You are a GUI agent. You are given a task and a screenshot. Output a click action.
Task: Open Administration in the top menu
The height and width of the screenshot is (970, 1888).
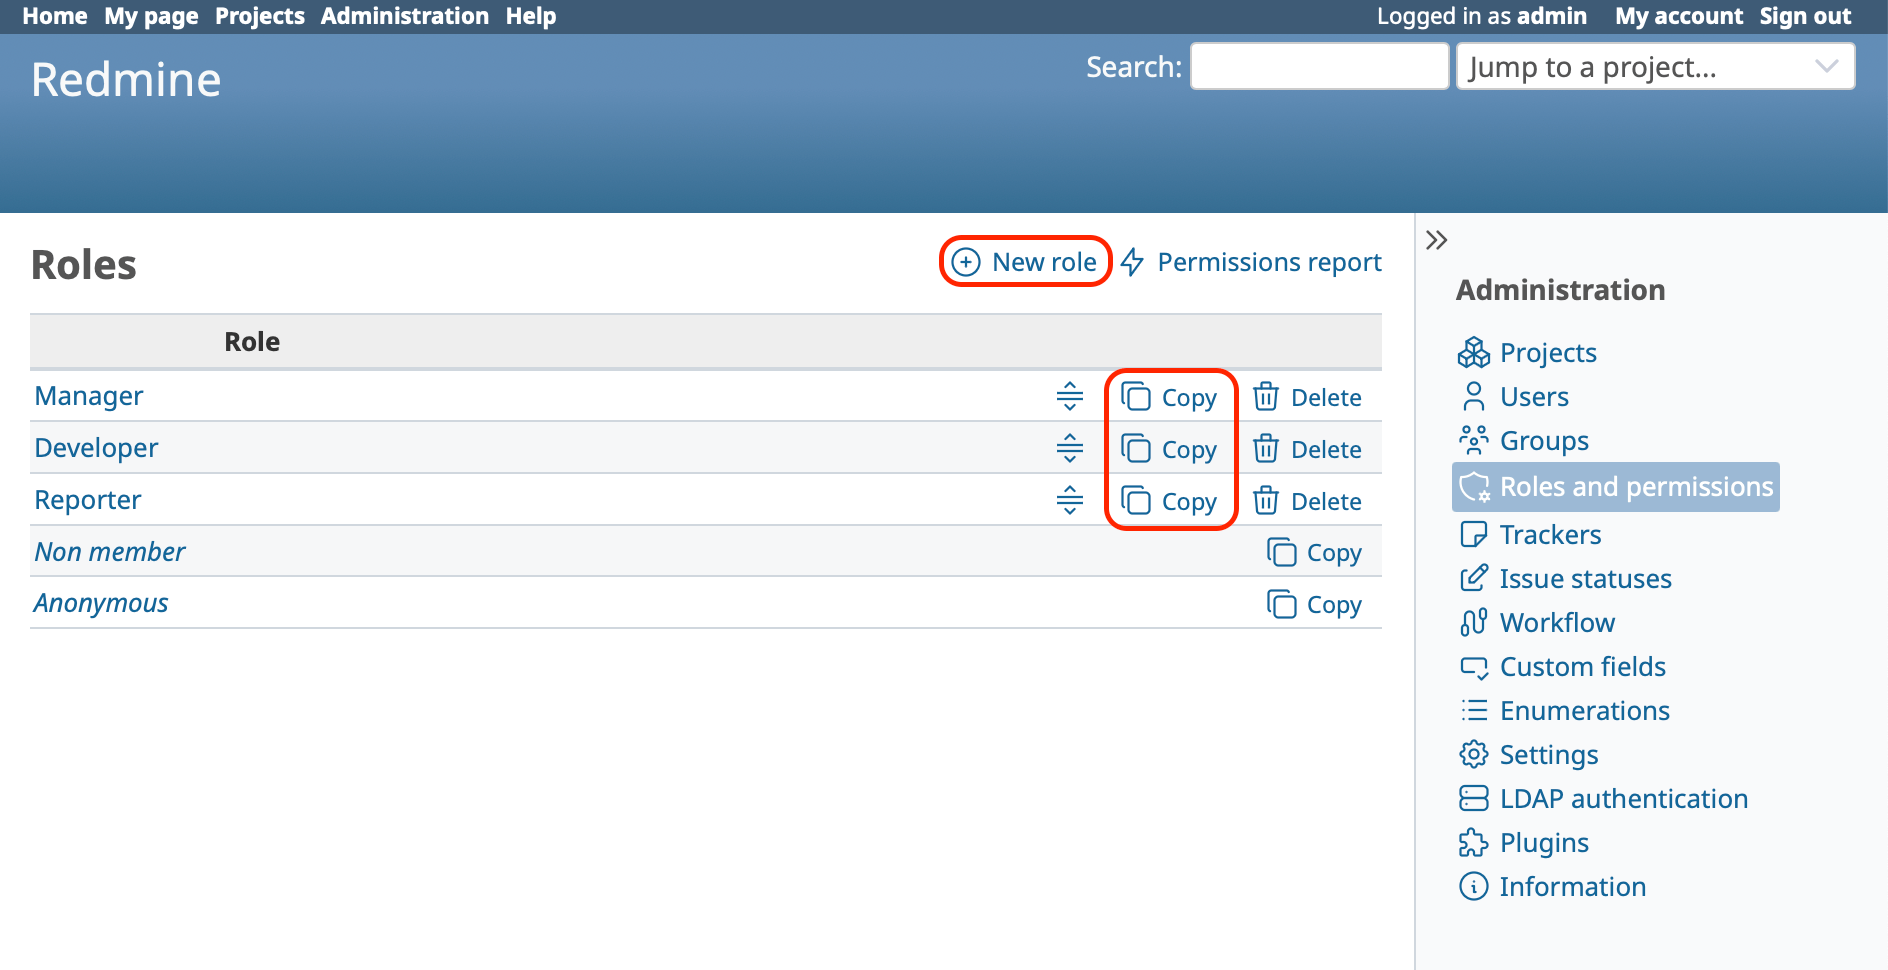click(404, 16)
